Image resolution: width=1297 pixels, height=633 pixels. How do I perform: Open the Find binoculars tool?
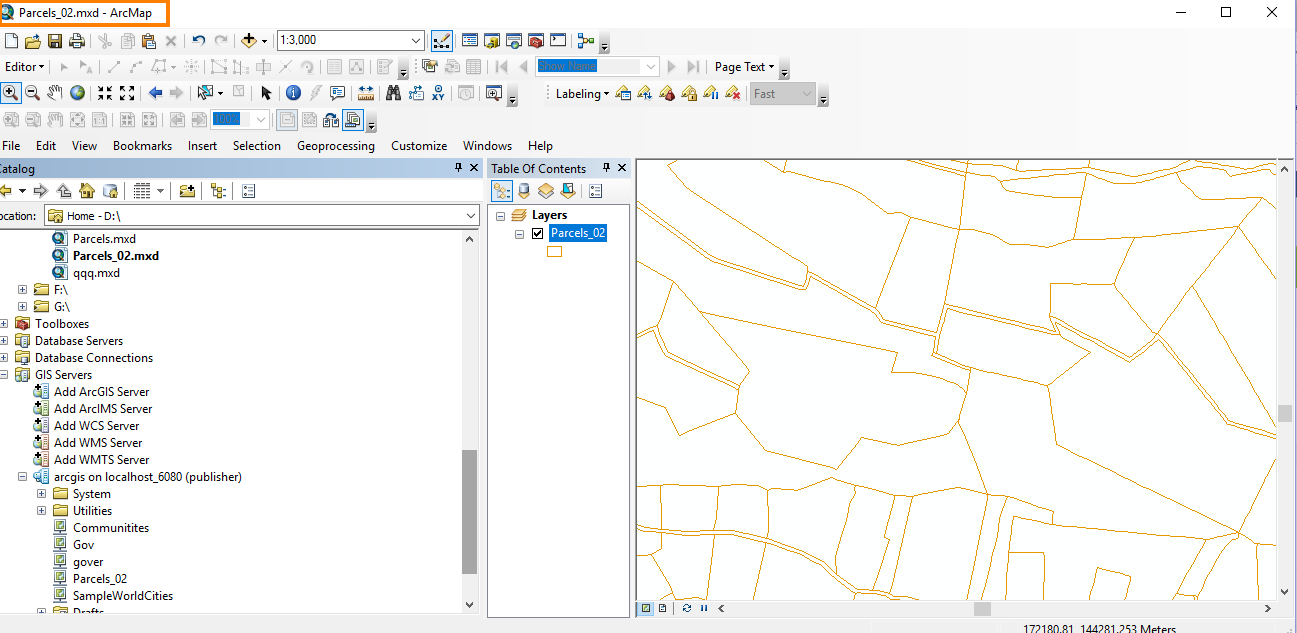(x=393, y=93)
